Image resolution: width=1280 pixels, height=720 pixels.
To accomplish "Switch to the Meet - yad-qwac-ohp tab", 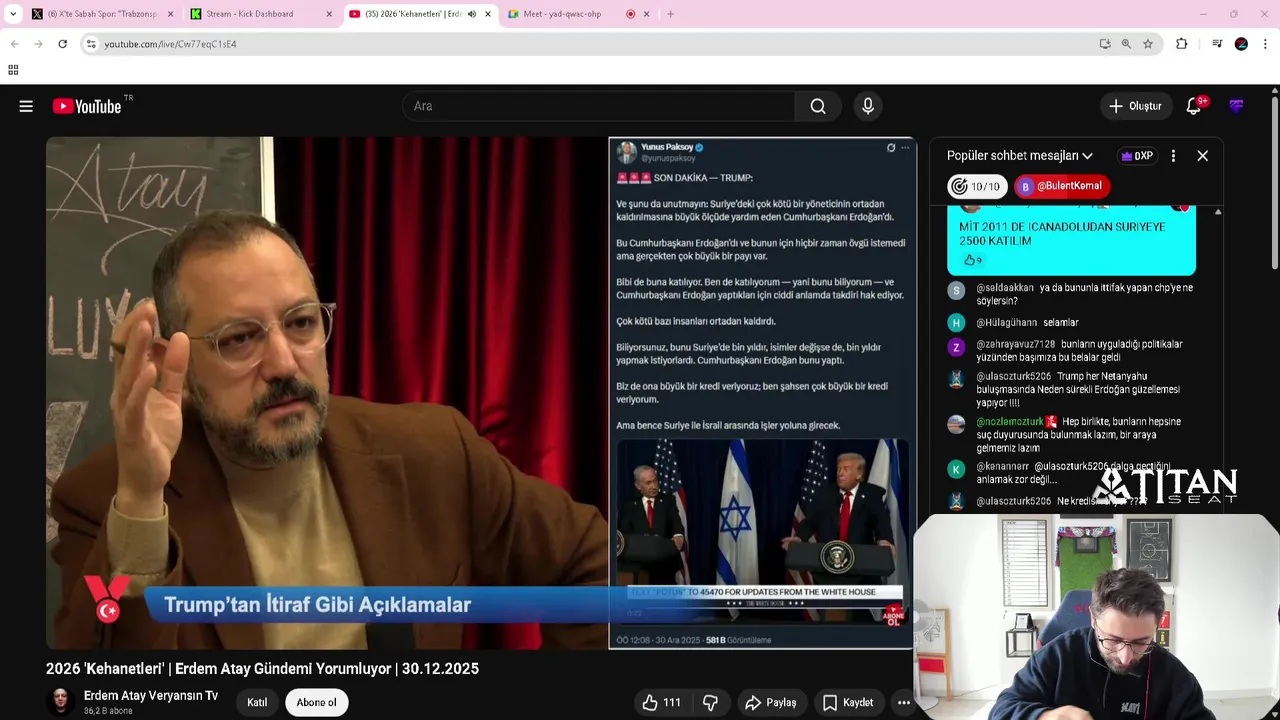I will (x=575, y=14).
